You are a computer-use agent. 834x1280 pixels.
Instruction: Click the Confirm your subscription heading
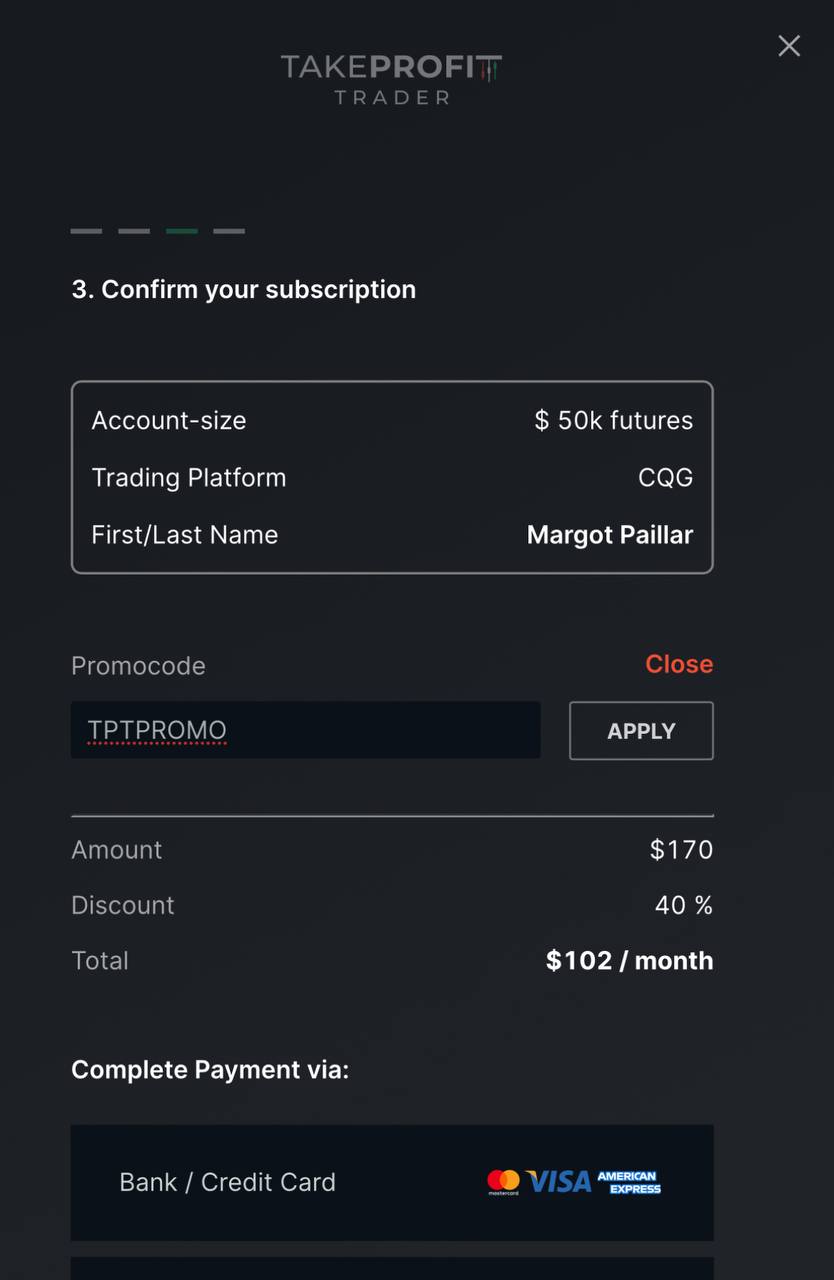(x=243, y=289)
